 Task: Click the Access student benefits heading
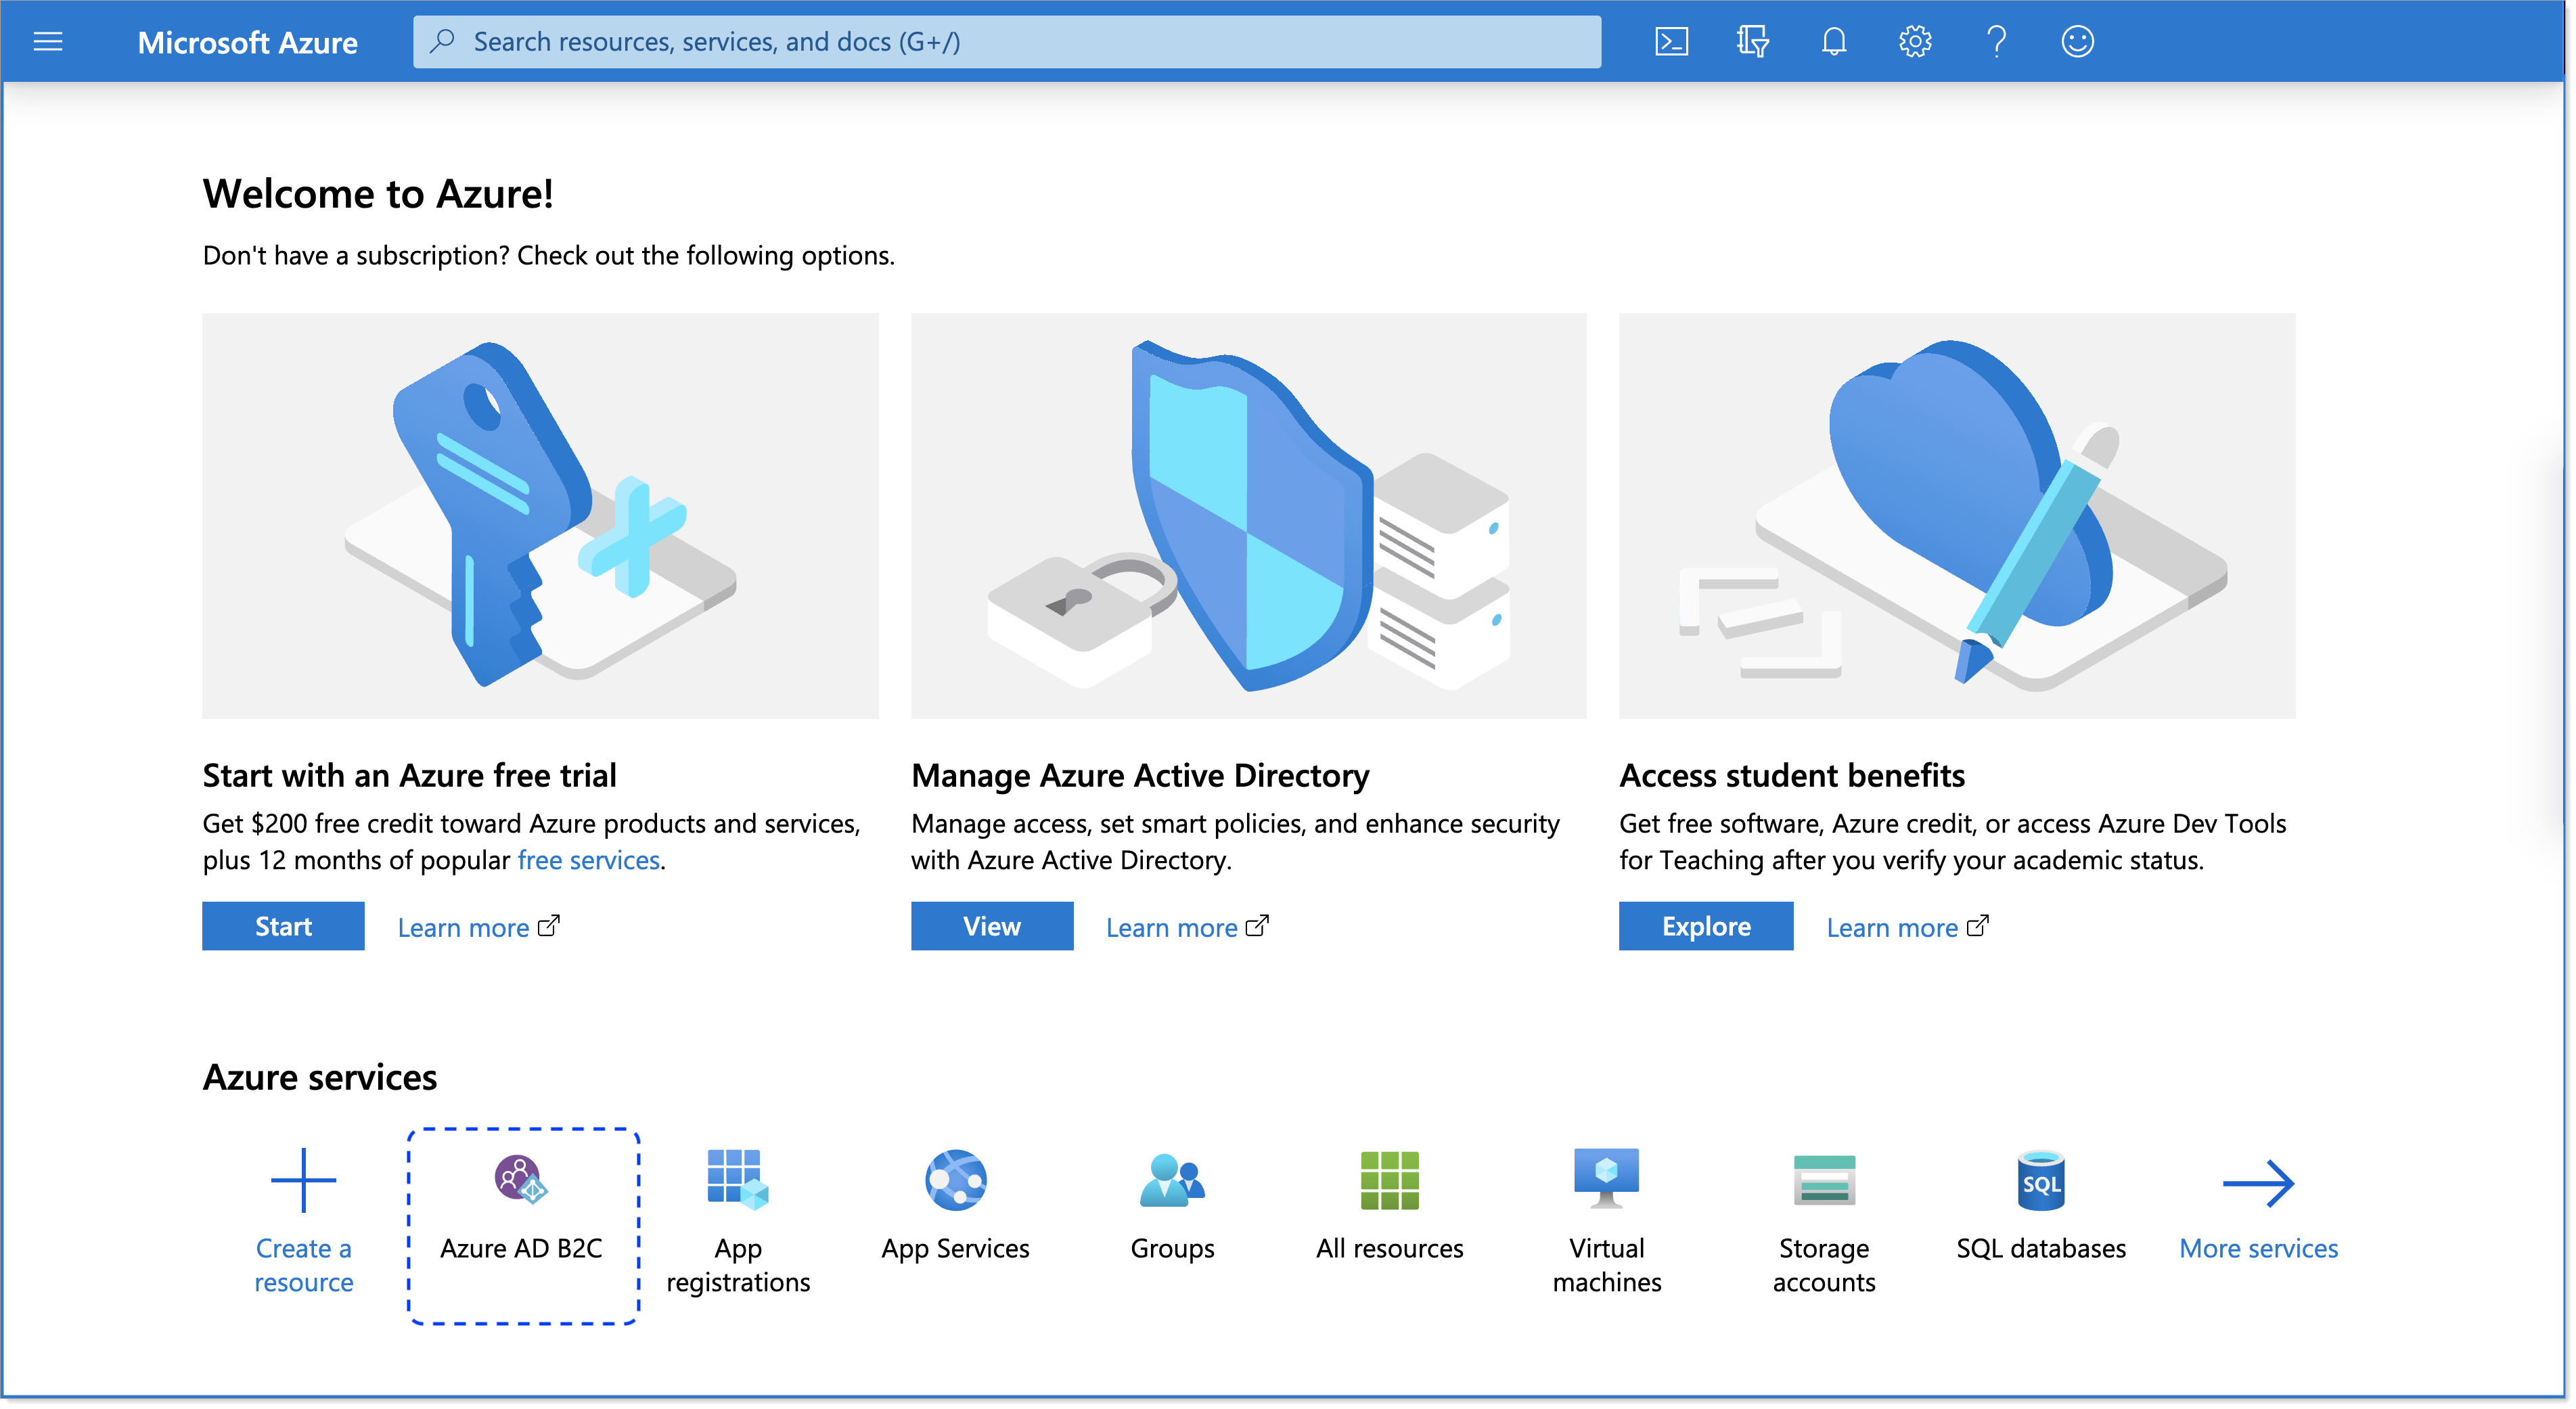(1792, 775)
